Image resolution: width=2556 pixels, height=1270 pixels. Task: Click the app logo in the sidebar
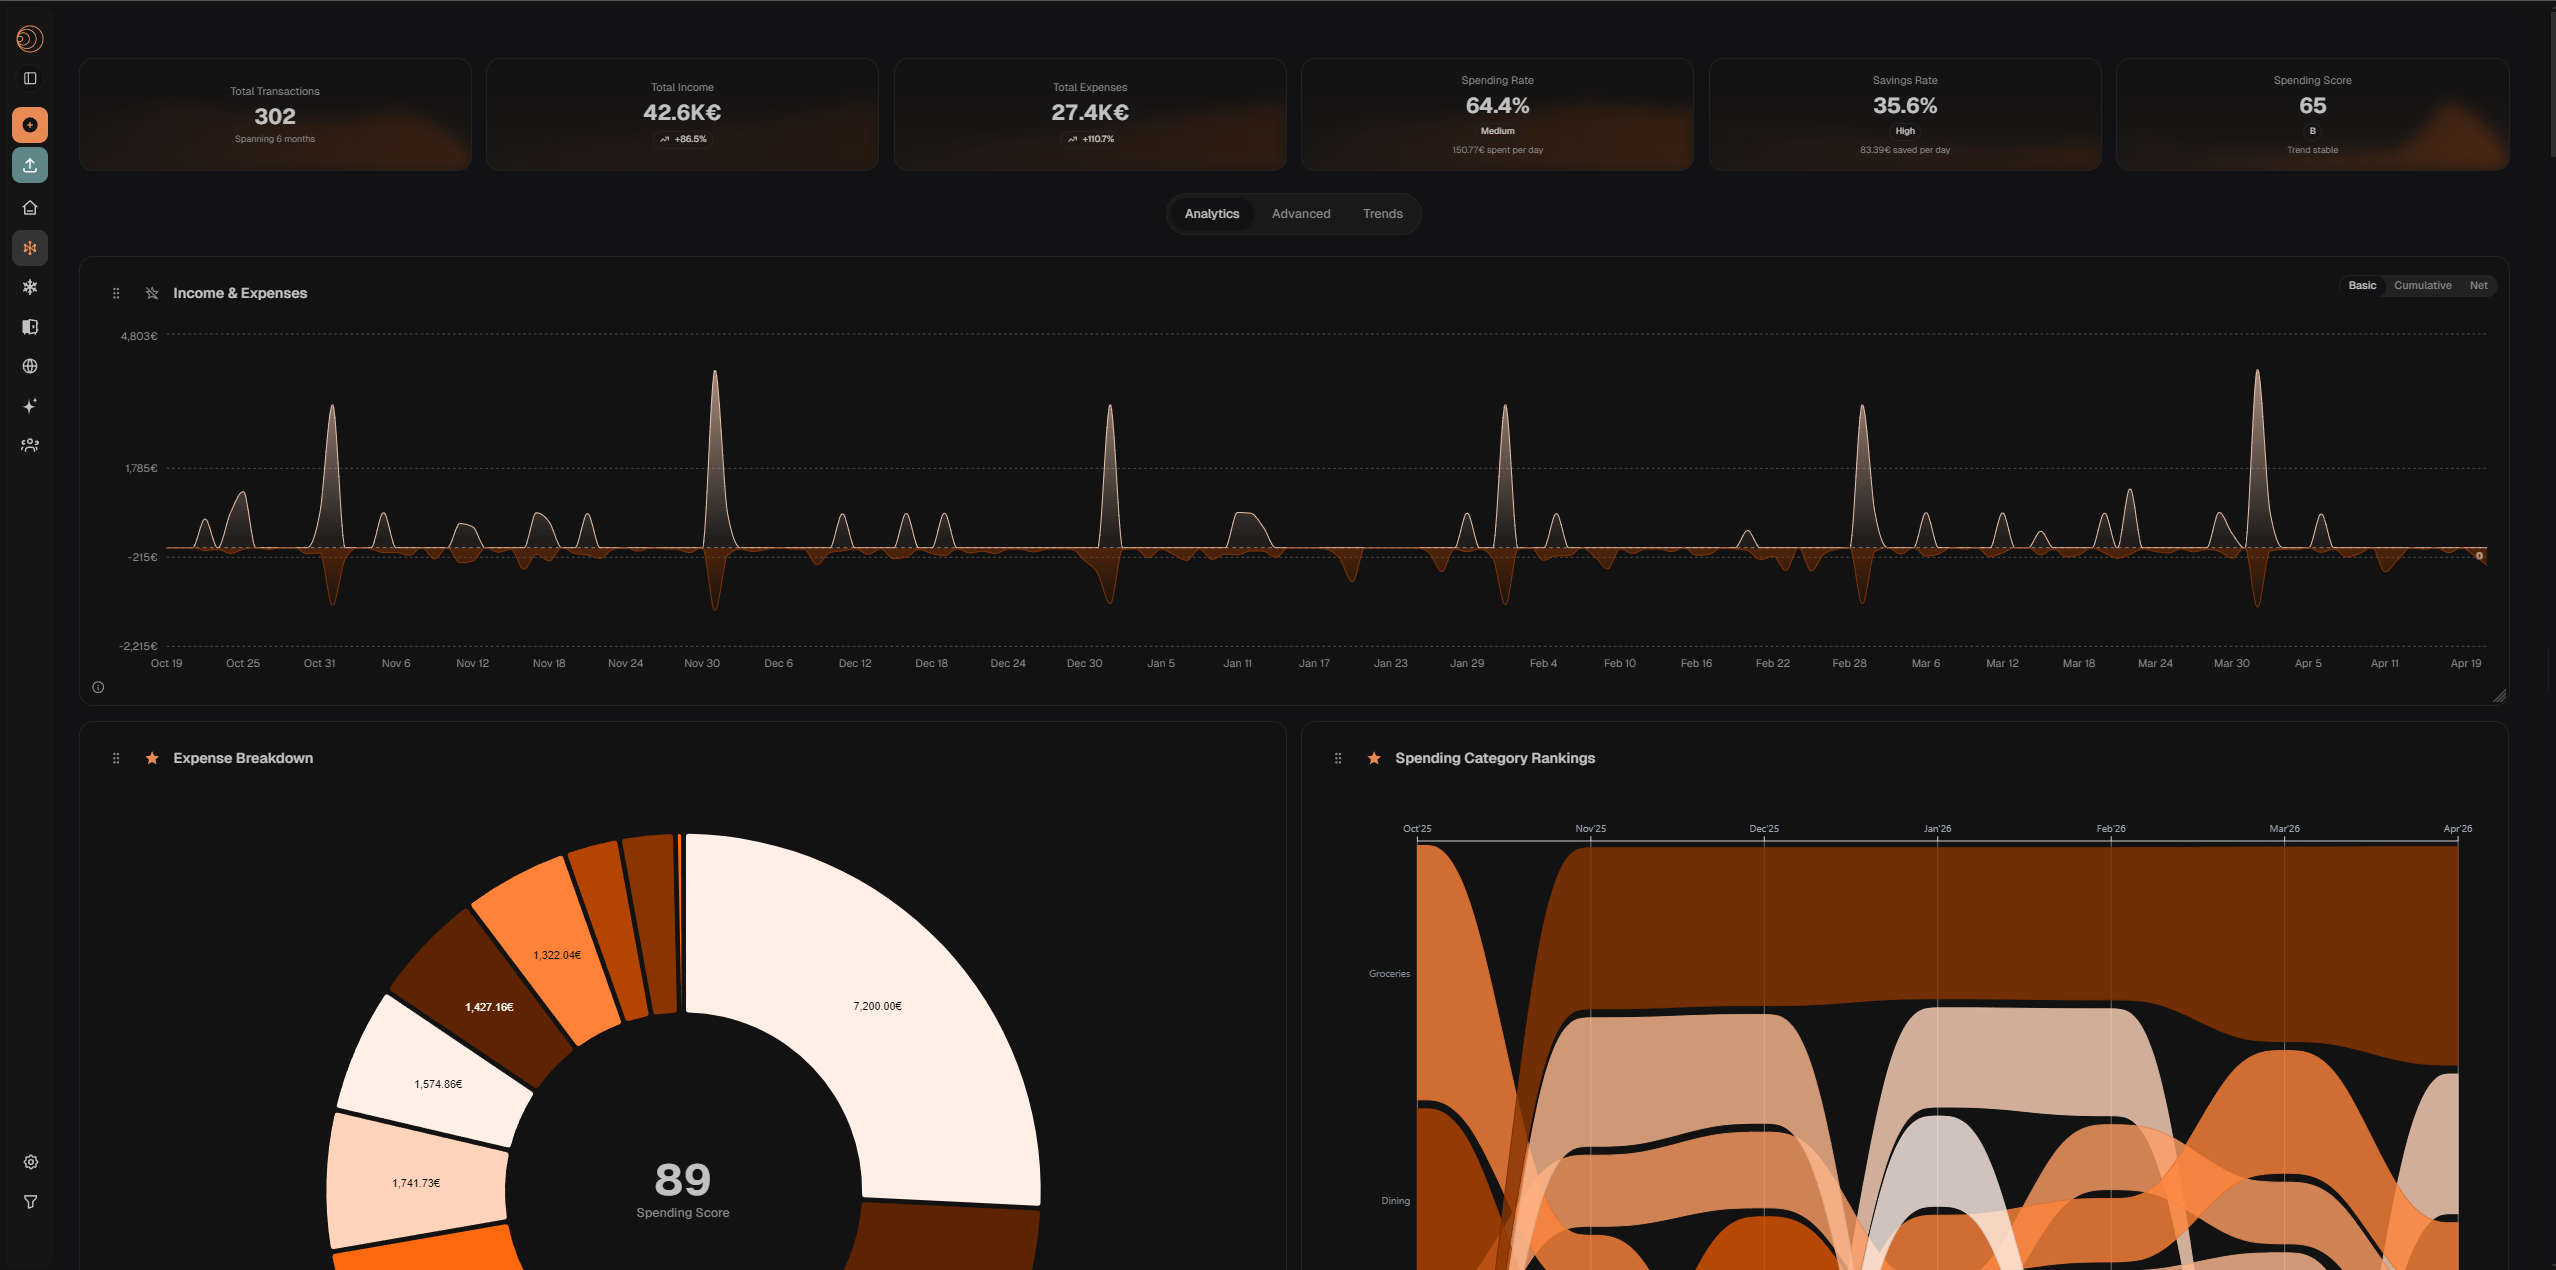(30, 39)
